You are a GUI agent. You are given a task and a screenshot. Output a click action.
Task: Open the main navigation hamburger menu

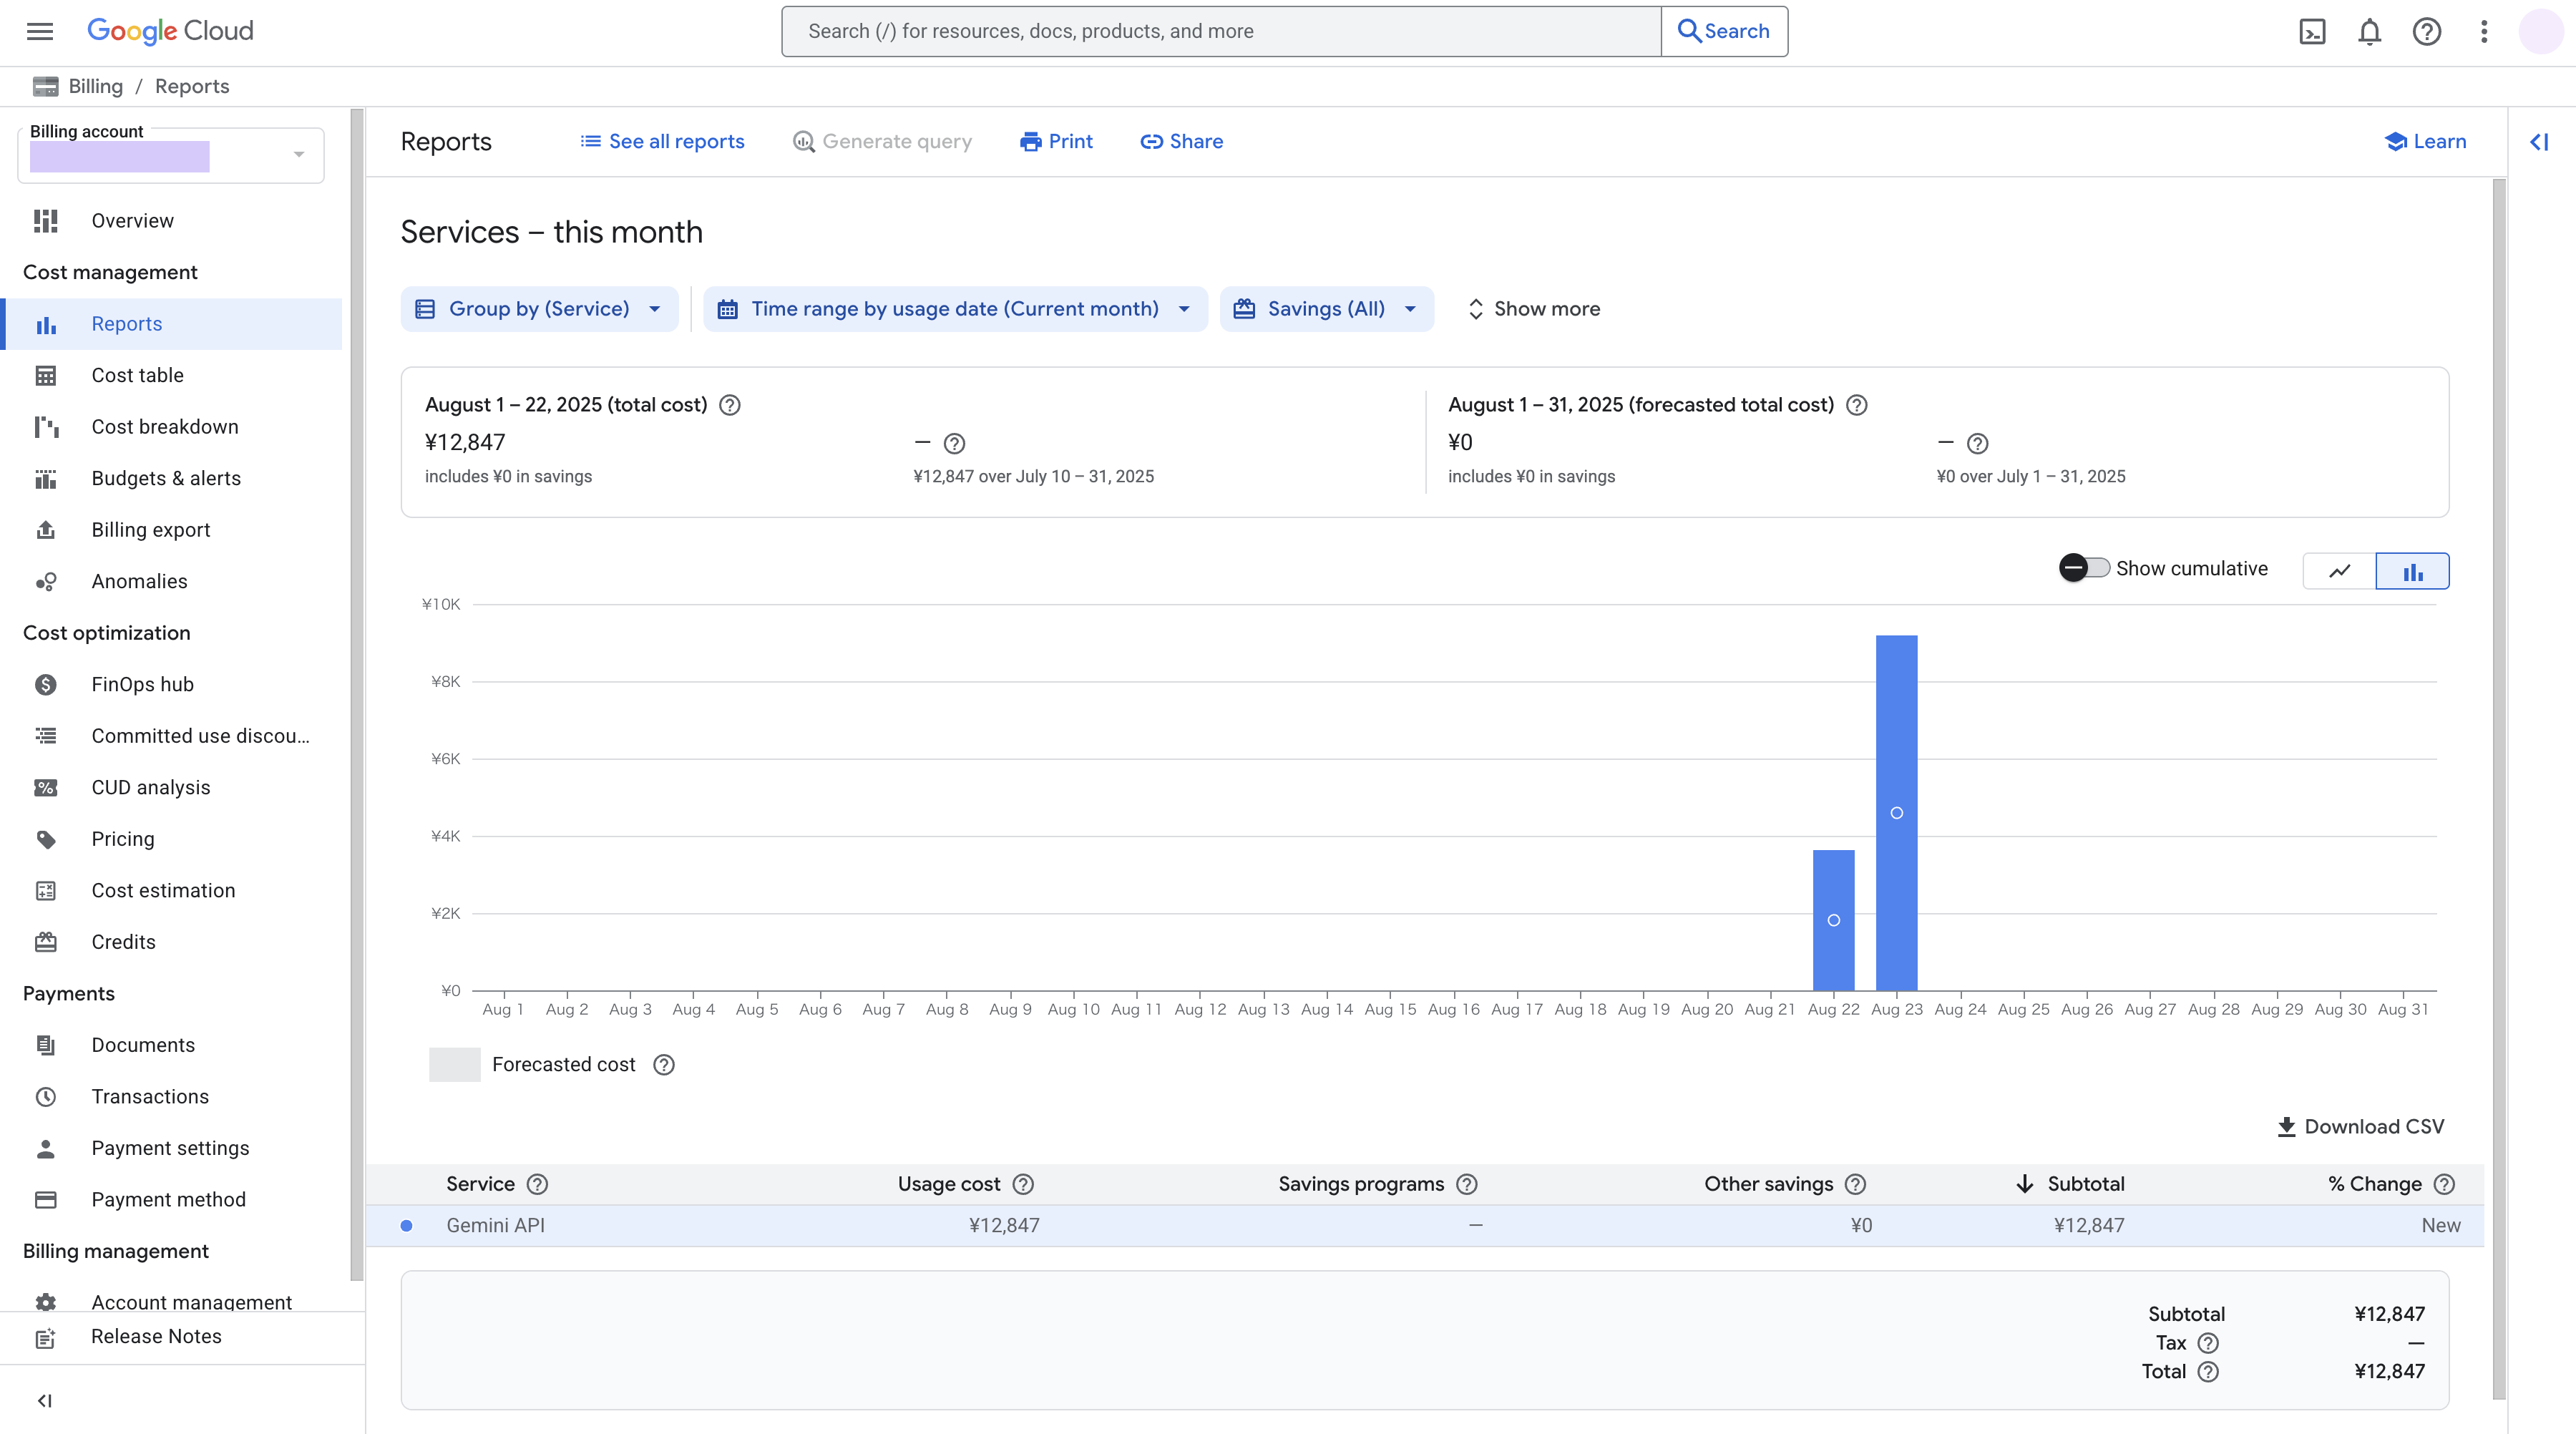point(40,31)
